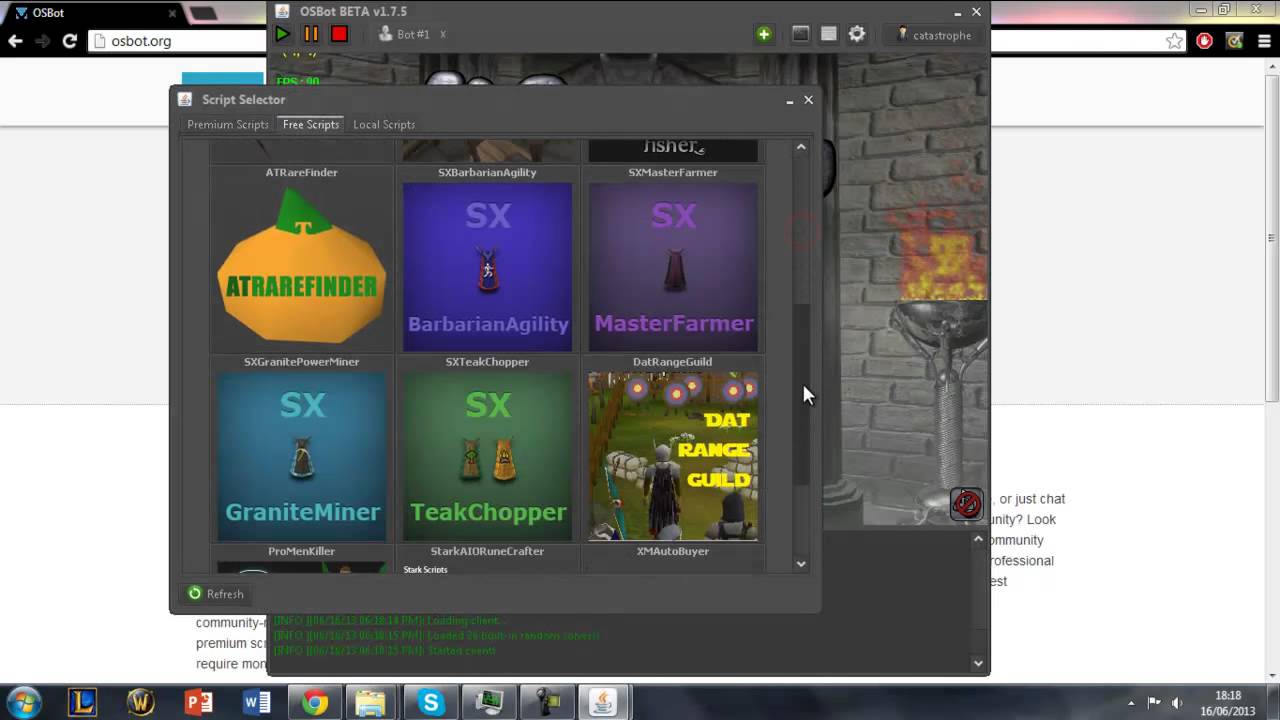Click the list-panel icon beside the settings gear

tap(828, 34)
